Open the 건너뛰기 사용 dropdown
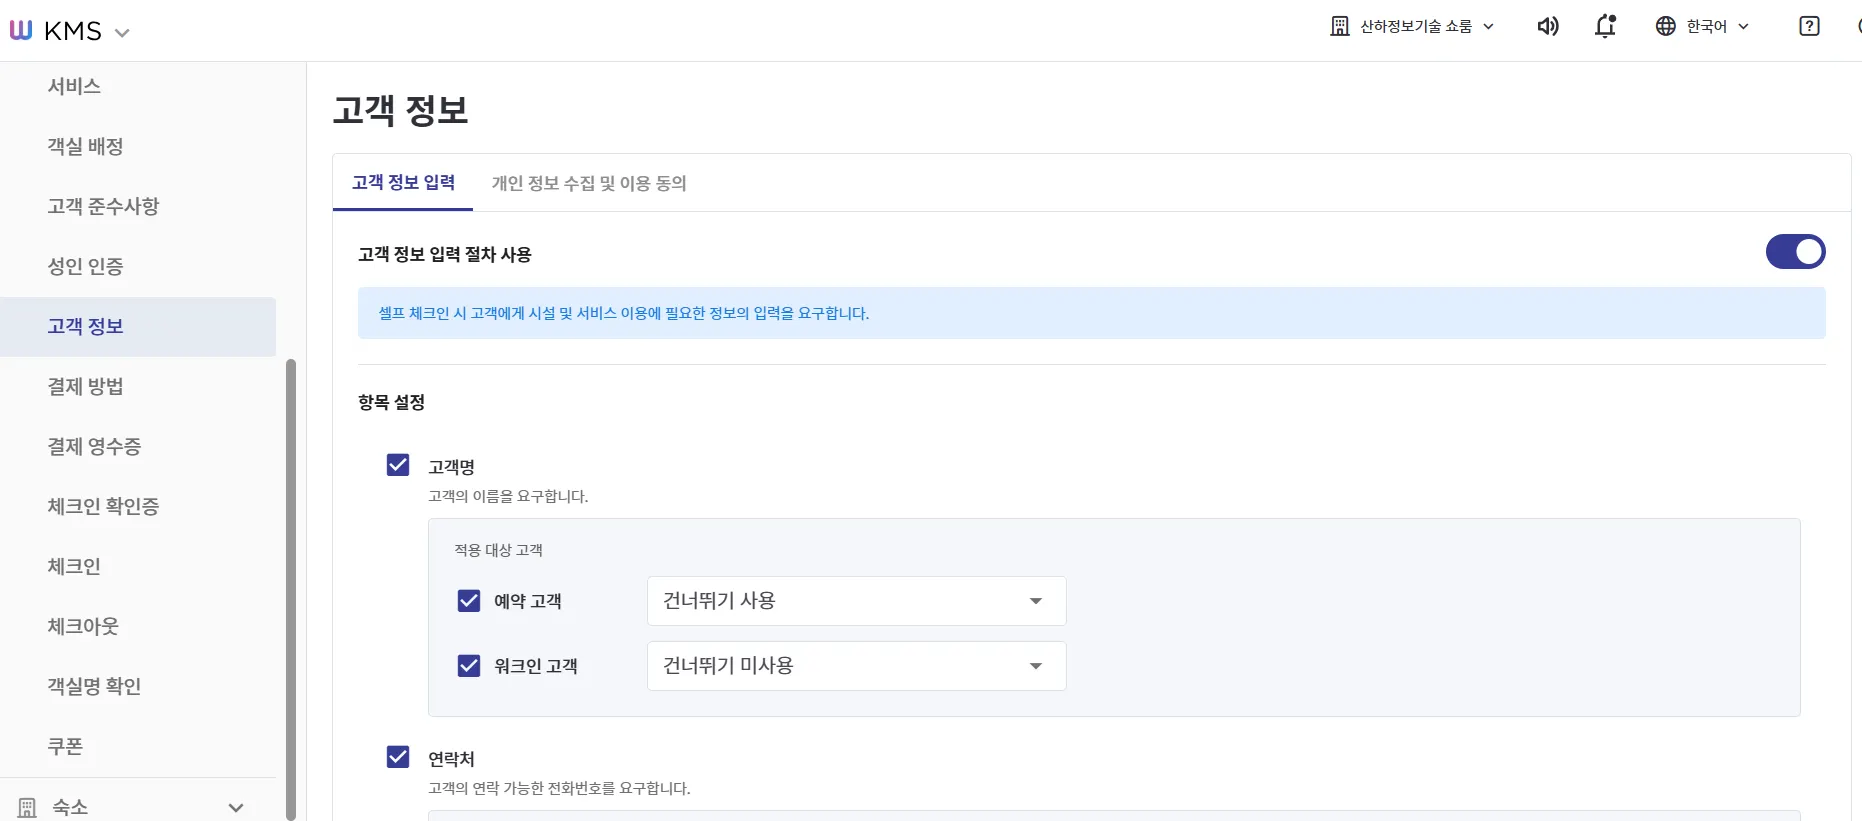The width and height of the screenshot is (1862, 821). pos(856,601)
